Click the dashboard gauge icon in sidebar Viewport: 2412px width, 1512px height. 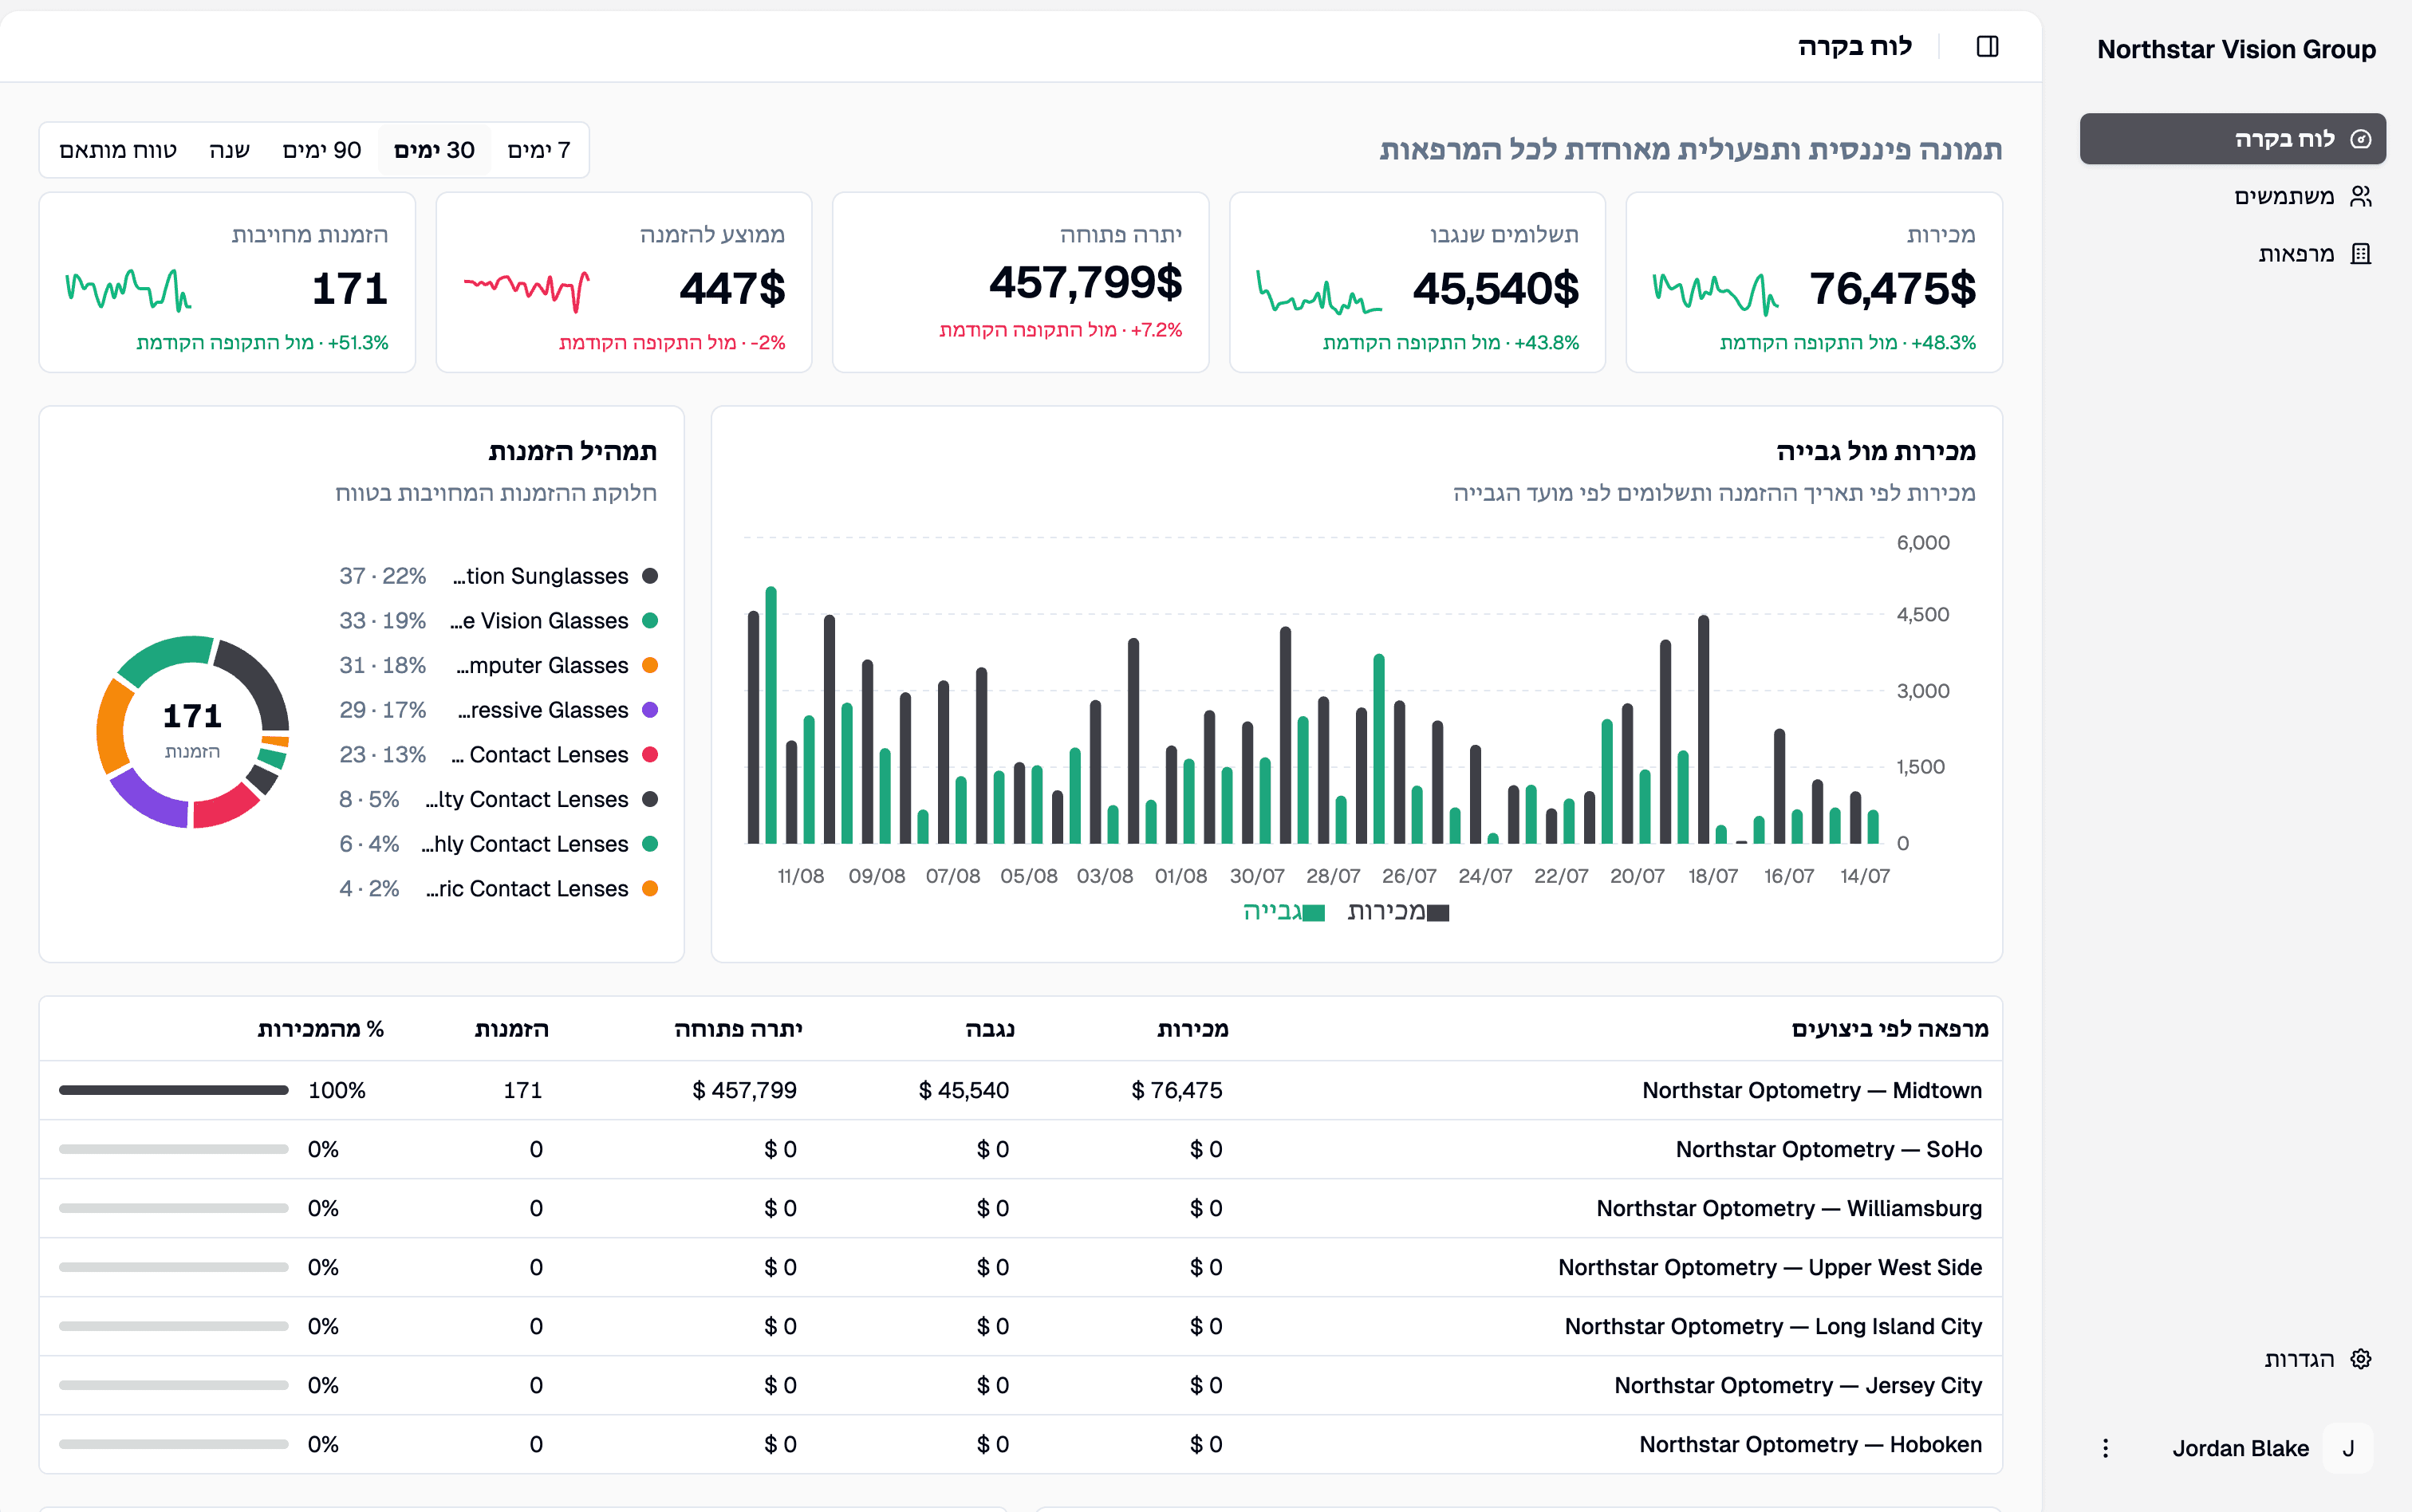[x=2360, y=139]
